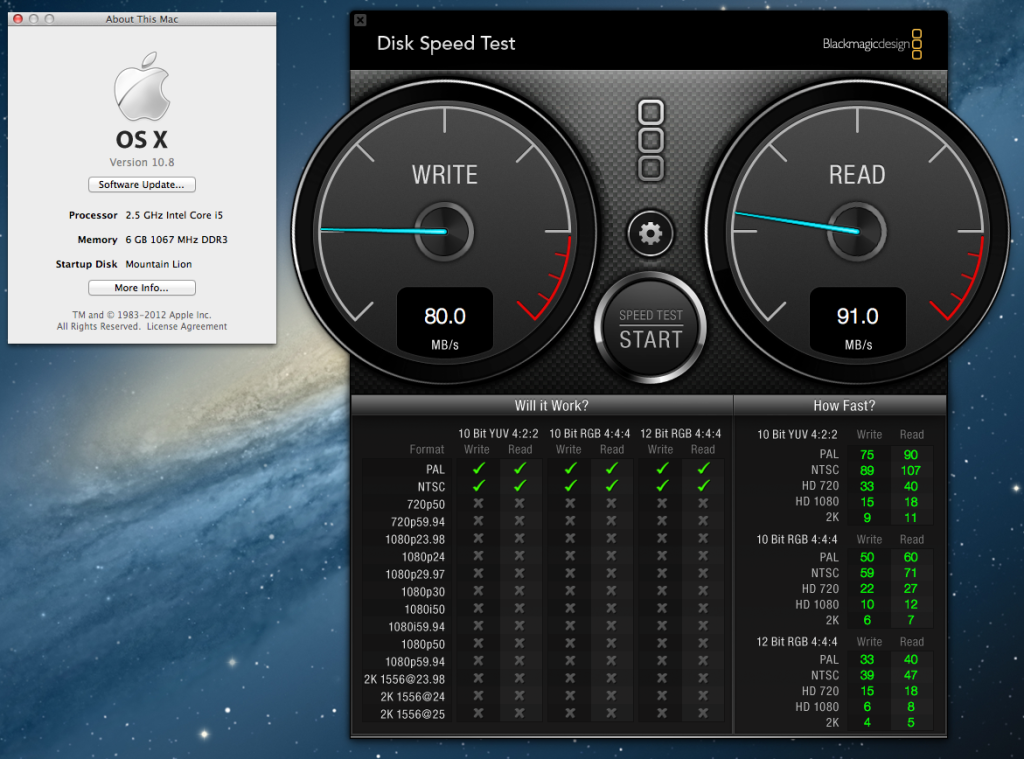Click the 1080p50 10 Bit YUV read cross
Viewport: 1024px width, 759px height.
pyautogui.click(x=520, y=643)
